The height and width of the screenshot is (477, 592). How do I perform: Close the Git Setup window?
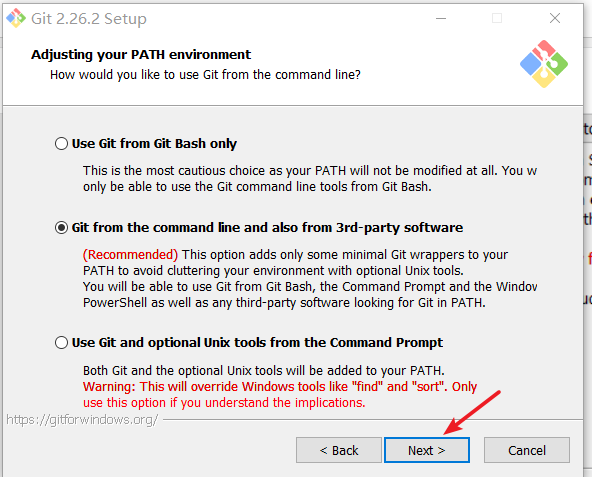(x=555, y=18)
